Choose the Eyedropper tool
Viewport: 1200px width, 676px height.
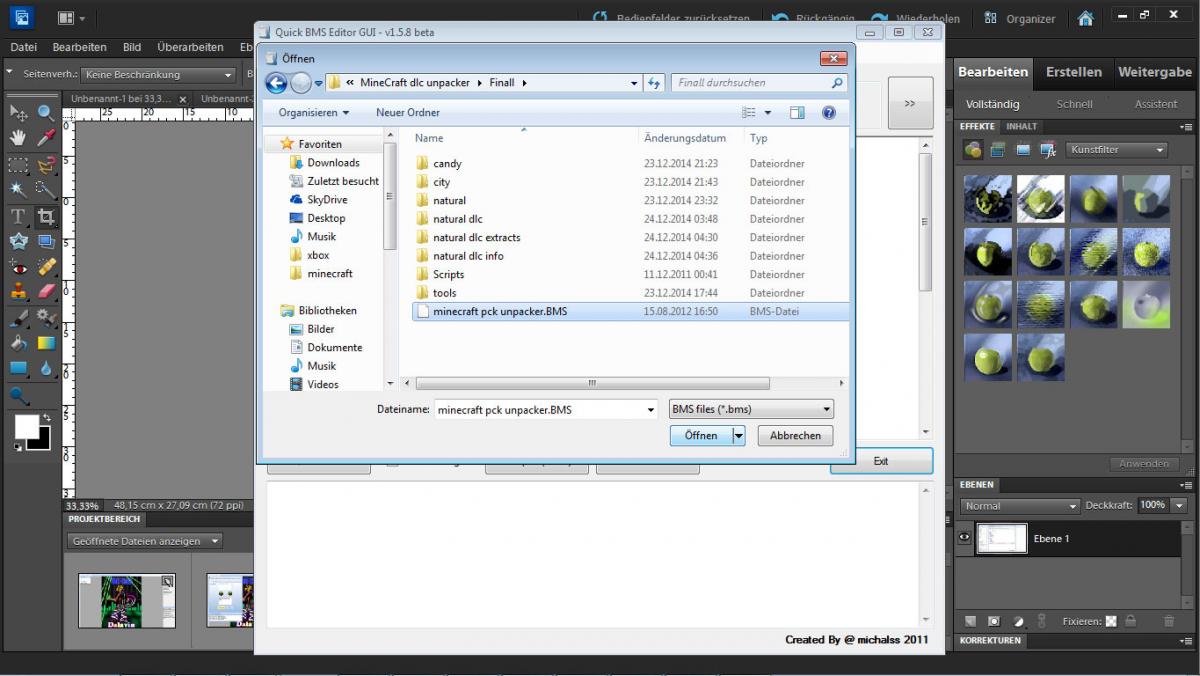pyautogui.click(x=46, y=138)
